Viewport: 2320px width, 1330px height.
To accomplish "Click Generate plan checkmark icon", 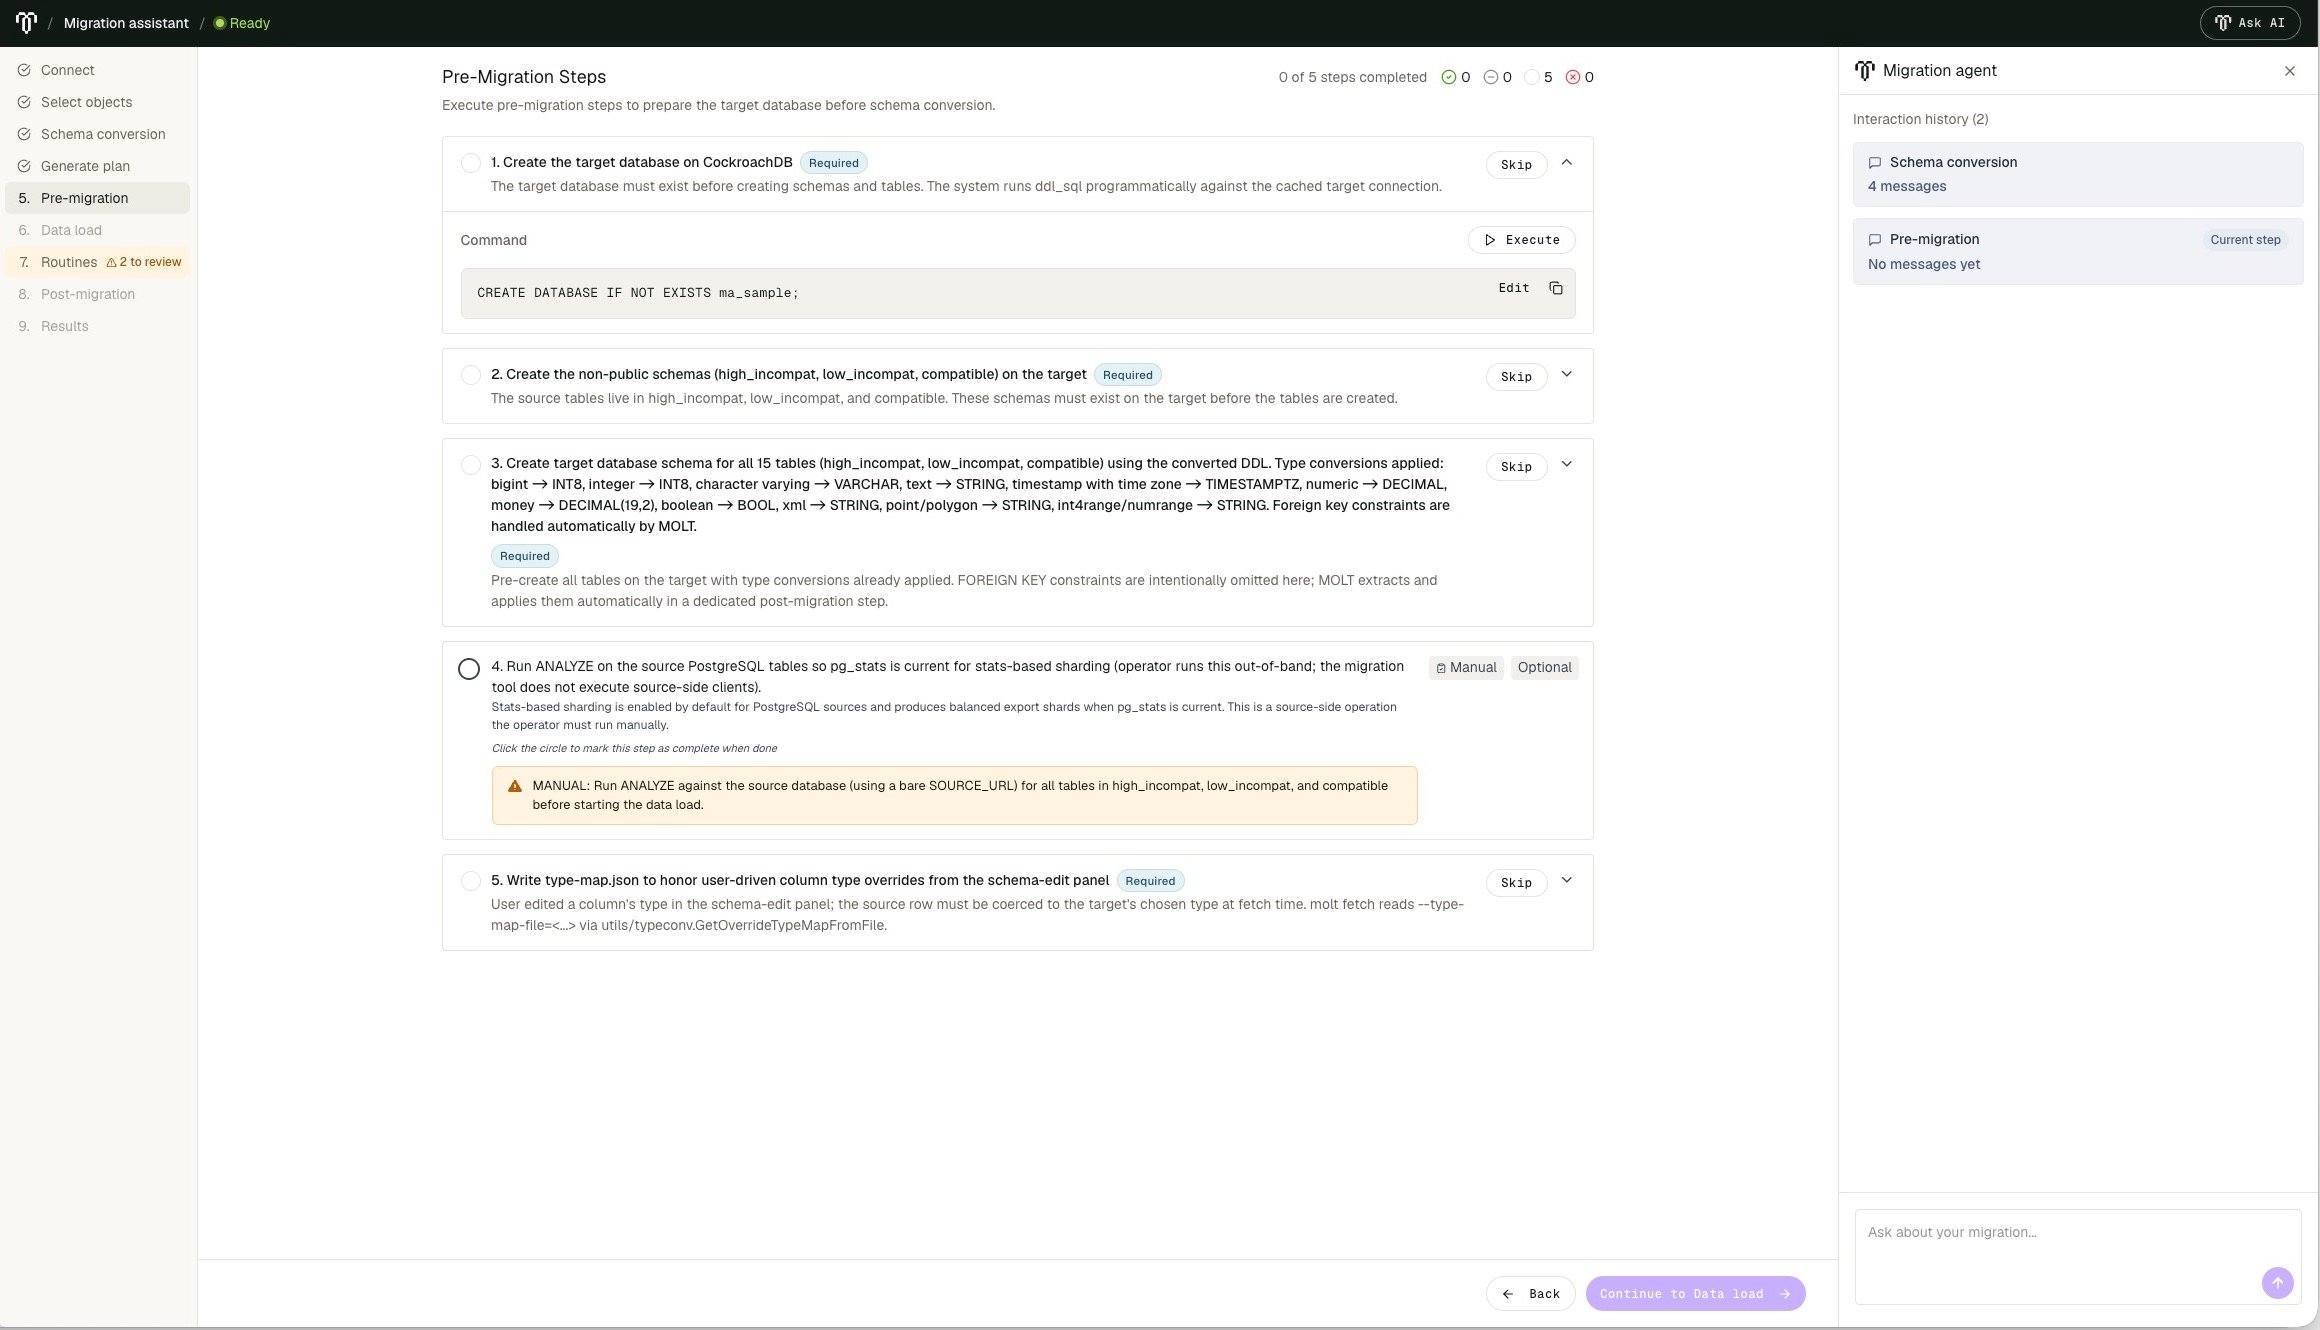I will (x=24, y=166).
